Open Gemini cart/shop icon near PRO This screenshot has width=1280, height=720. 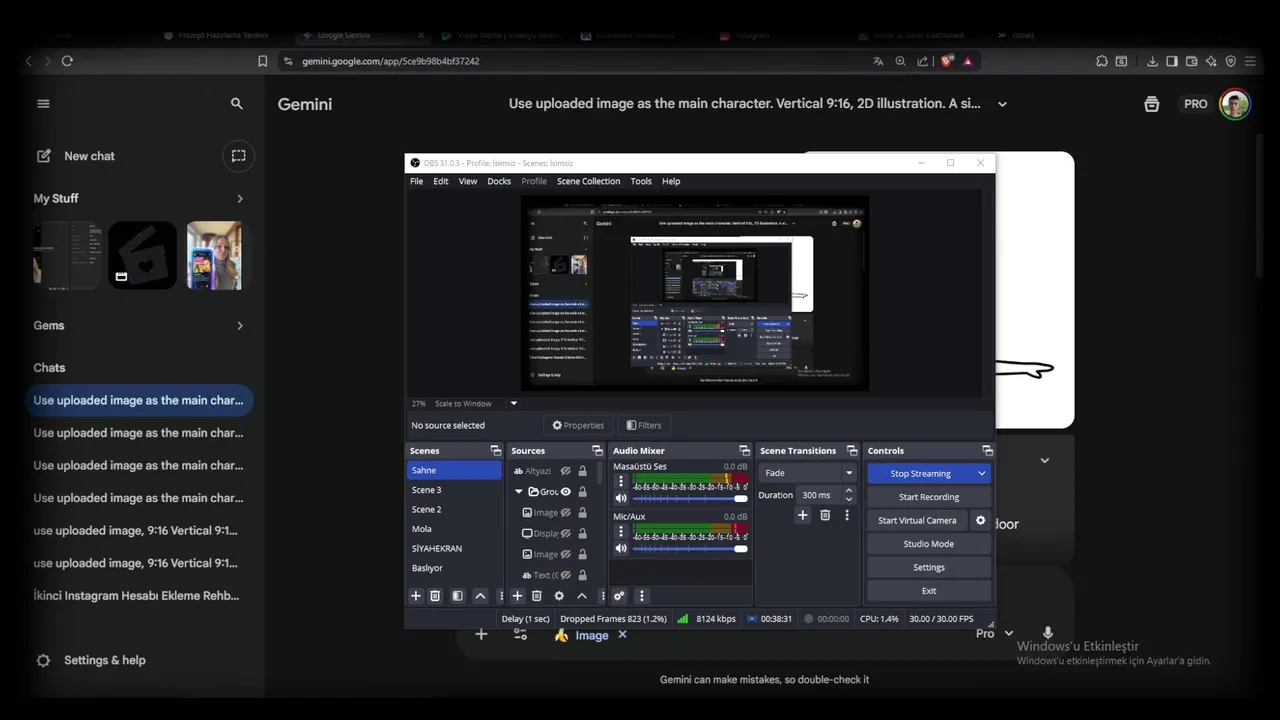click(1152, 104)
